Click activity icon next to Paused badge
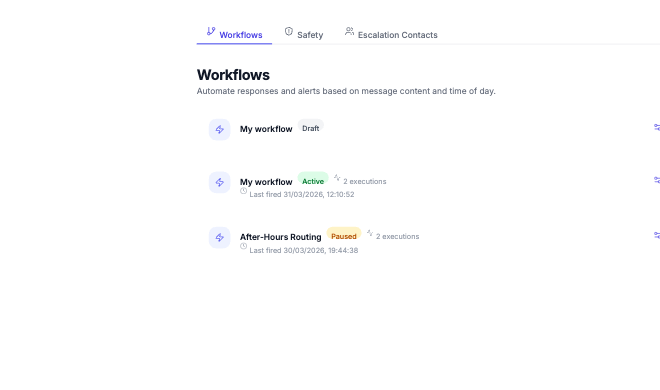This screenshot has width=660, height=390. (370, 233)
